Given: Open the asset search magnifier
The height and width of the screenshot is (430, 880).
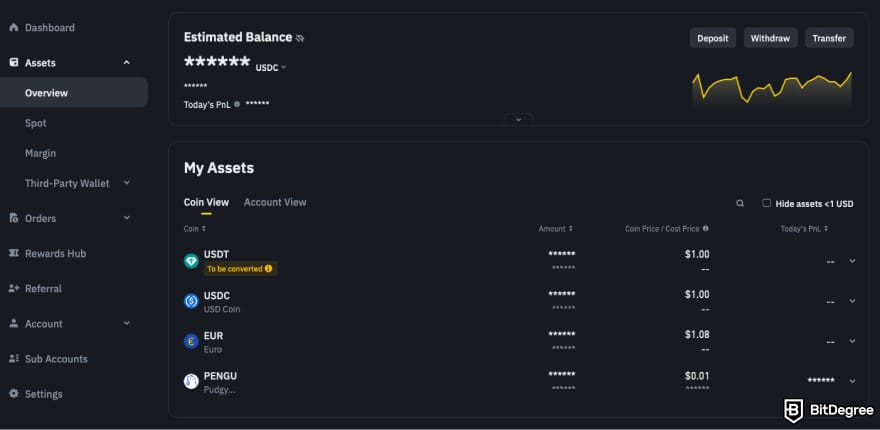Looking at the screenshot, I should [x=740, y=204].
